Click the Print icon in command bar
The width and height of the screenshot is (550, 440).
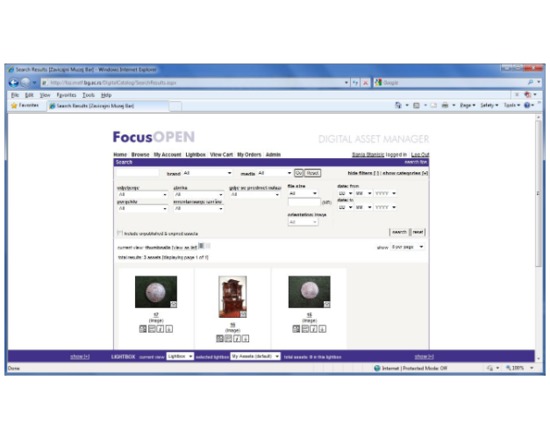point(445,105)
